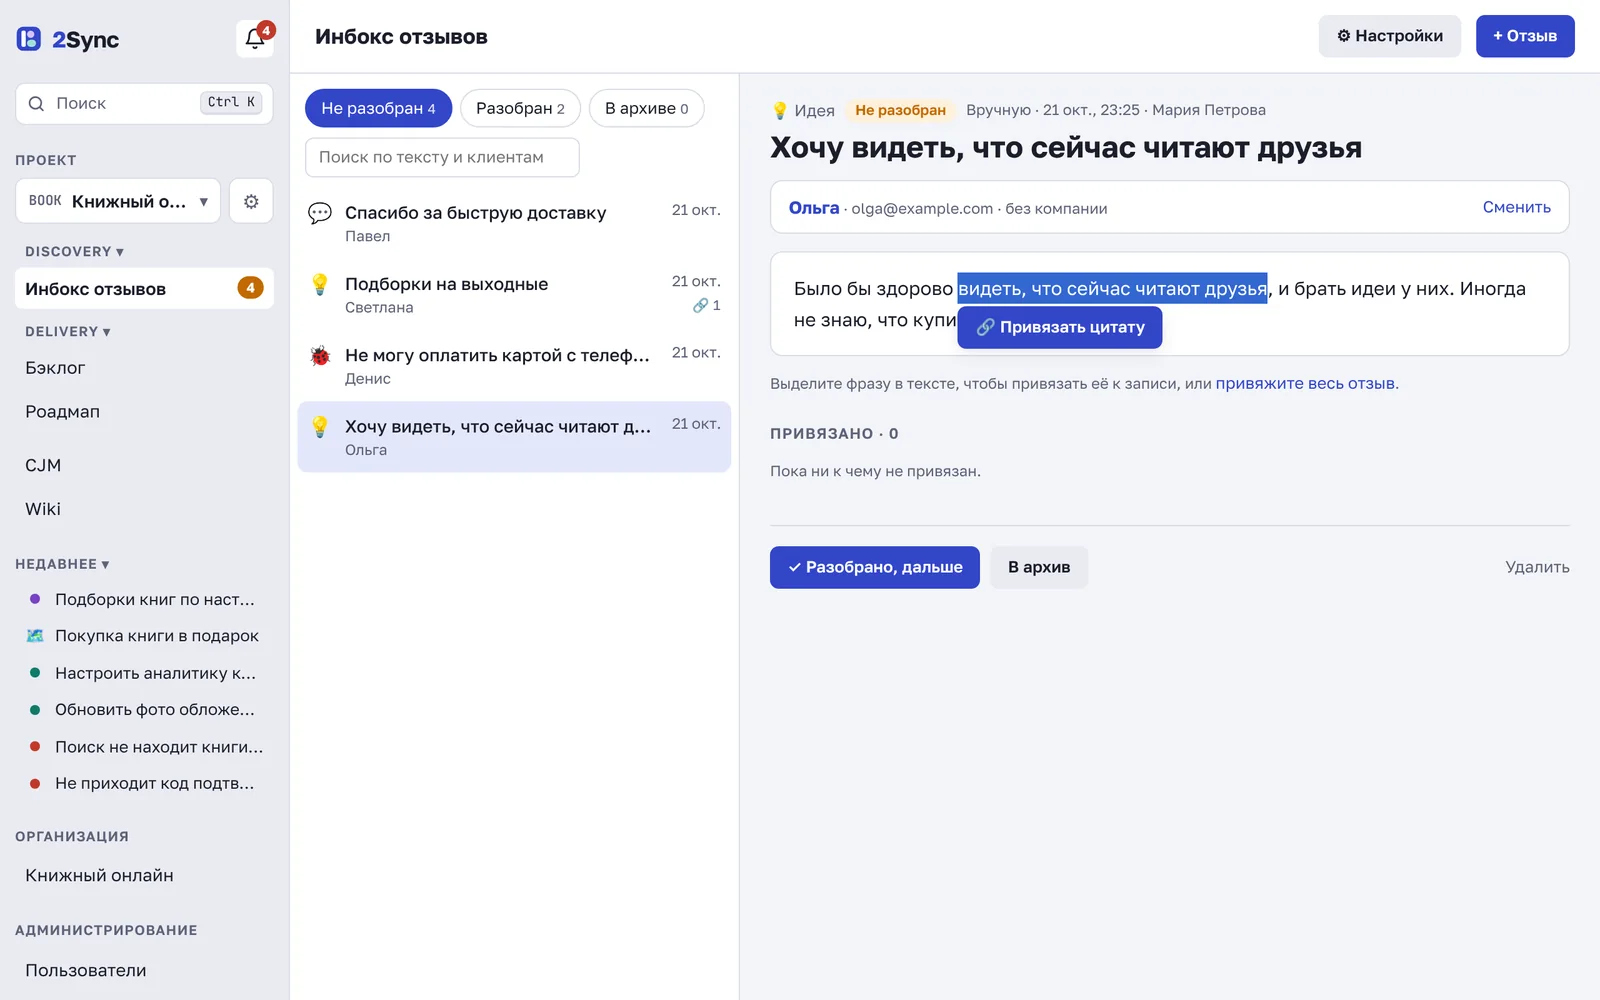Screen dimensions: 1600x1000
Task: Click Разобрано, дальше button
Action: (875, 567)
